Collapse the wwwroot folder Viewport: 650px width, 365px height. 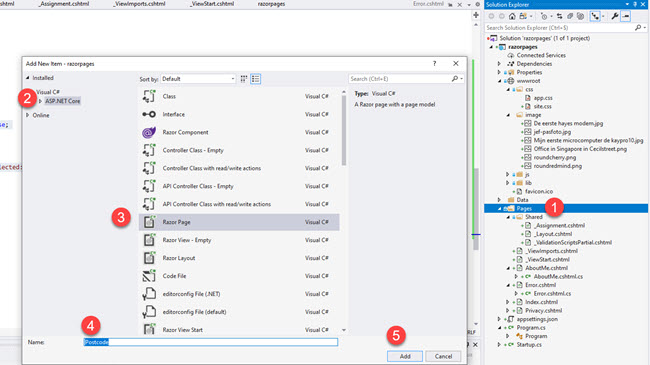point(499,81)
